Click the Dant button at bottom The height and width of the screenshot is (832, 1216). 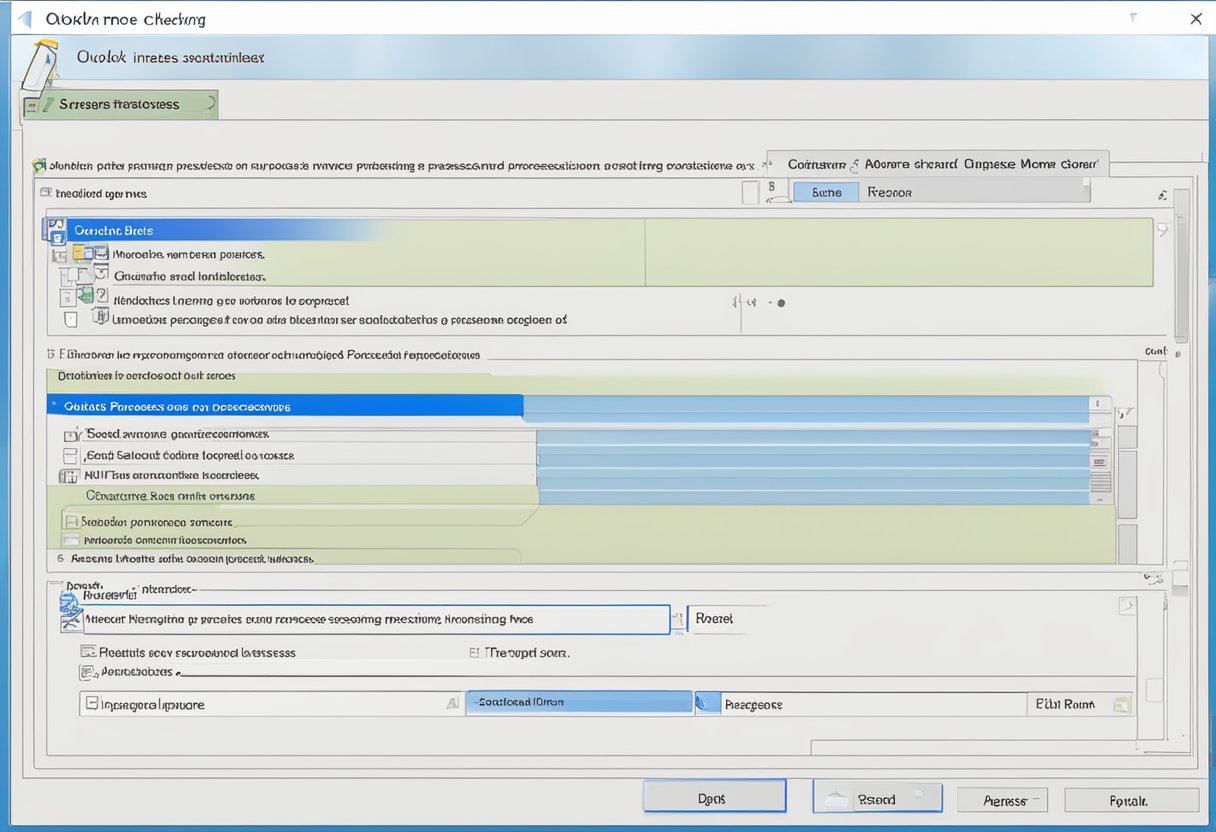point(714,798)
